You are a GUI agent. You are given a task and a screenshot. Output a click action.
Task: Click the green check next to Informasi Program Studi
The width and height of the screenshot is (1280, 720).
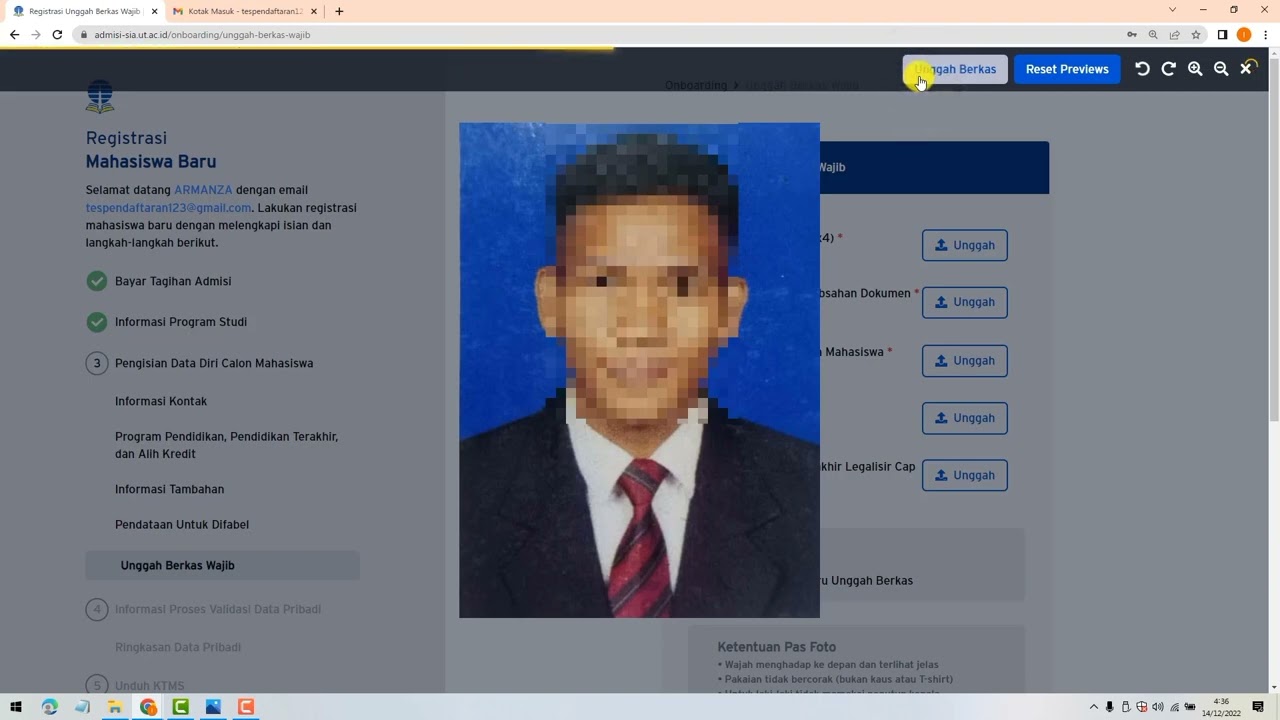coord(97,322)
